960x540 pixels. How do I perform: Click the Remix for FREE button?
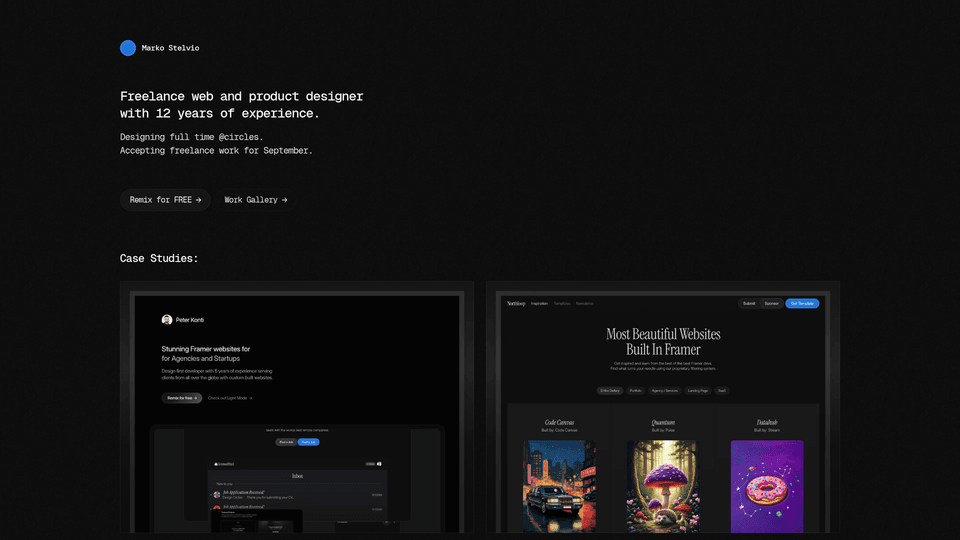165,200
